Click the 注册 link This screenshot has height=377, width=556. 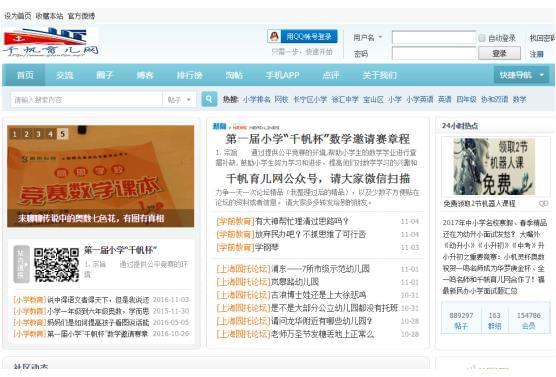point(536,54)
